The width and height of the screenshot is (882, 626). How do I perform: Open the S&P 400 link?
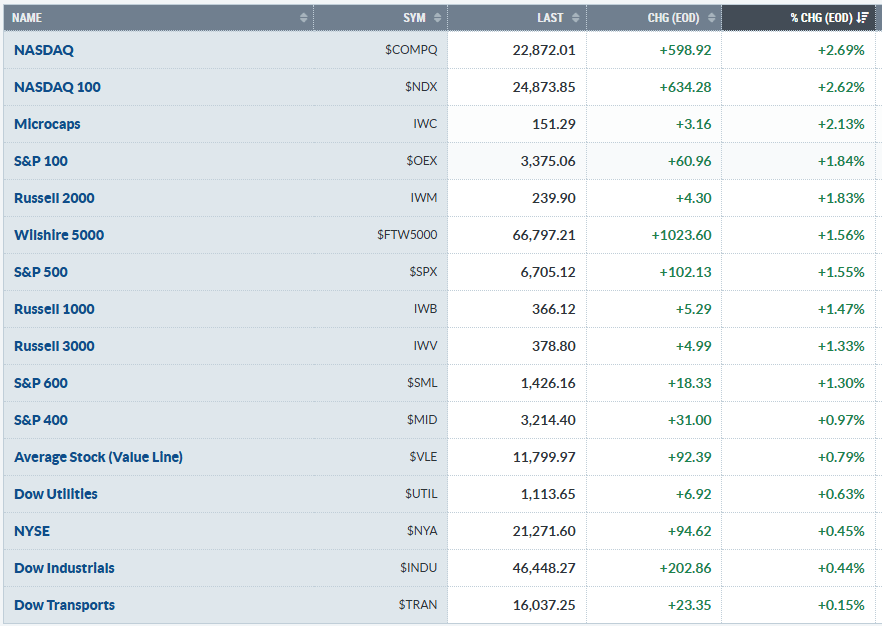[40, 420]
